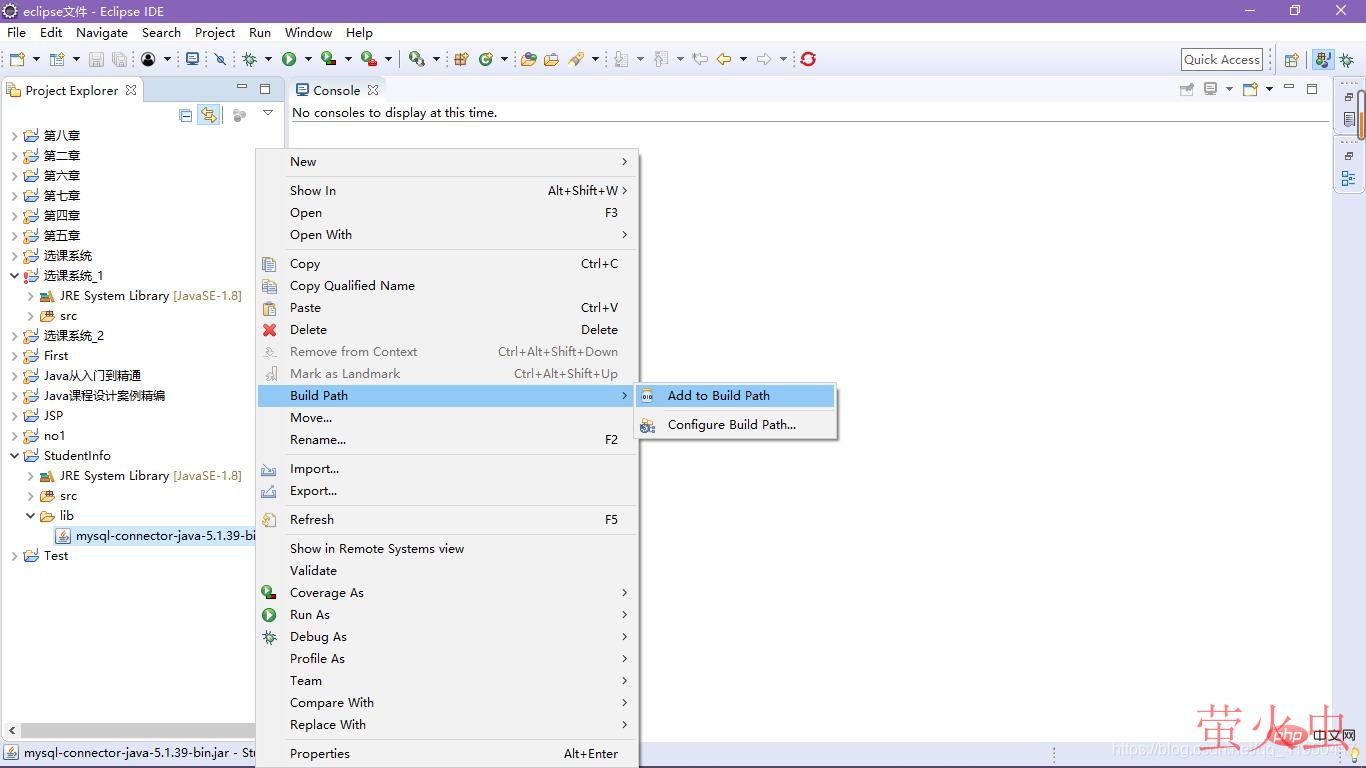Maximize the Console view panel
Viewport: 1366px width, 768px height.
pos(1312,89)
